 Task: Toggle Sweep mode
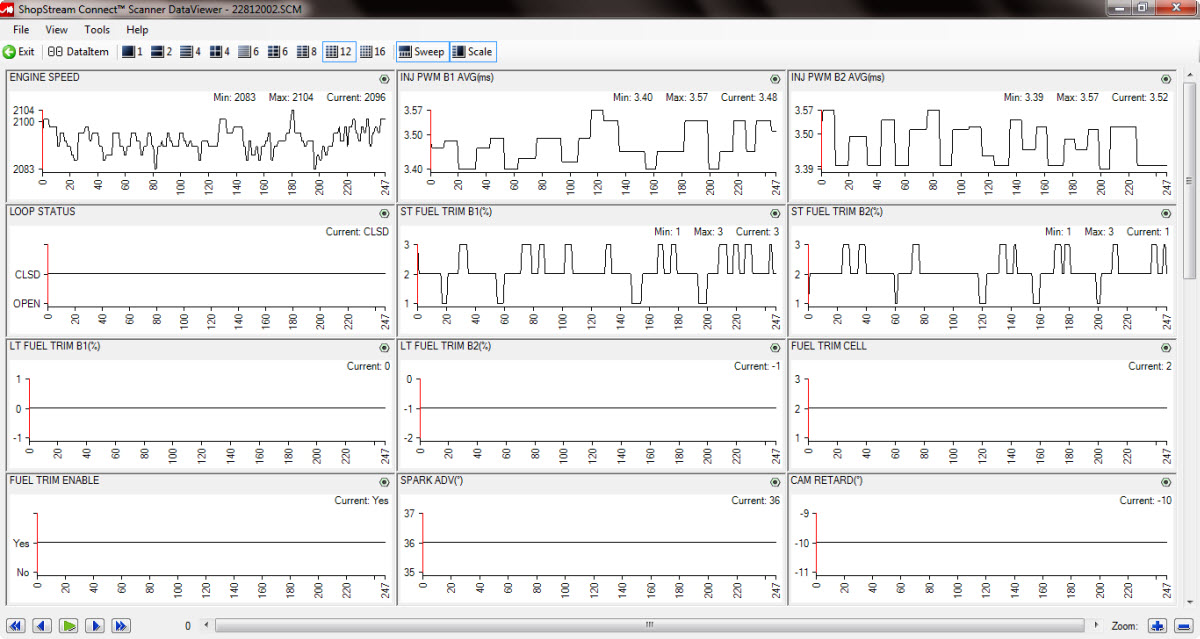[x=421, y=51]
